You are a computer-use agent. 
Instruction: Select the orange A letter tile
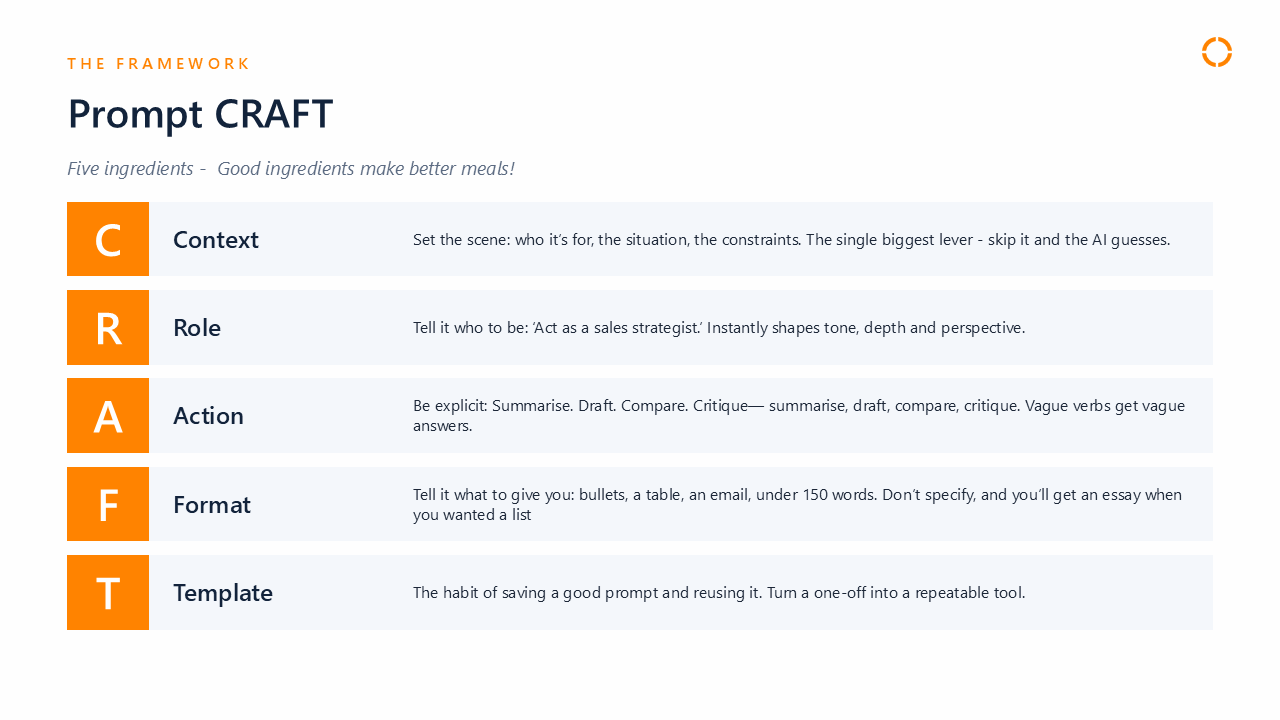[108, 415]
